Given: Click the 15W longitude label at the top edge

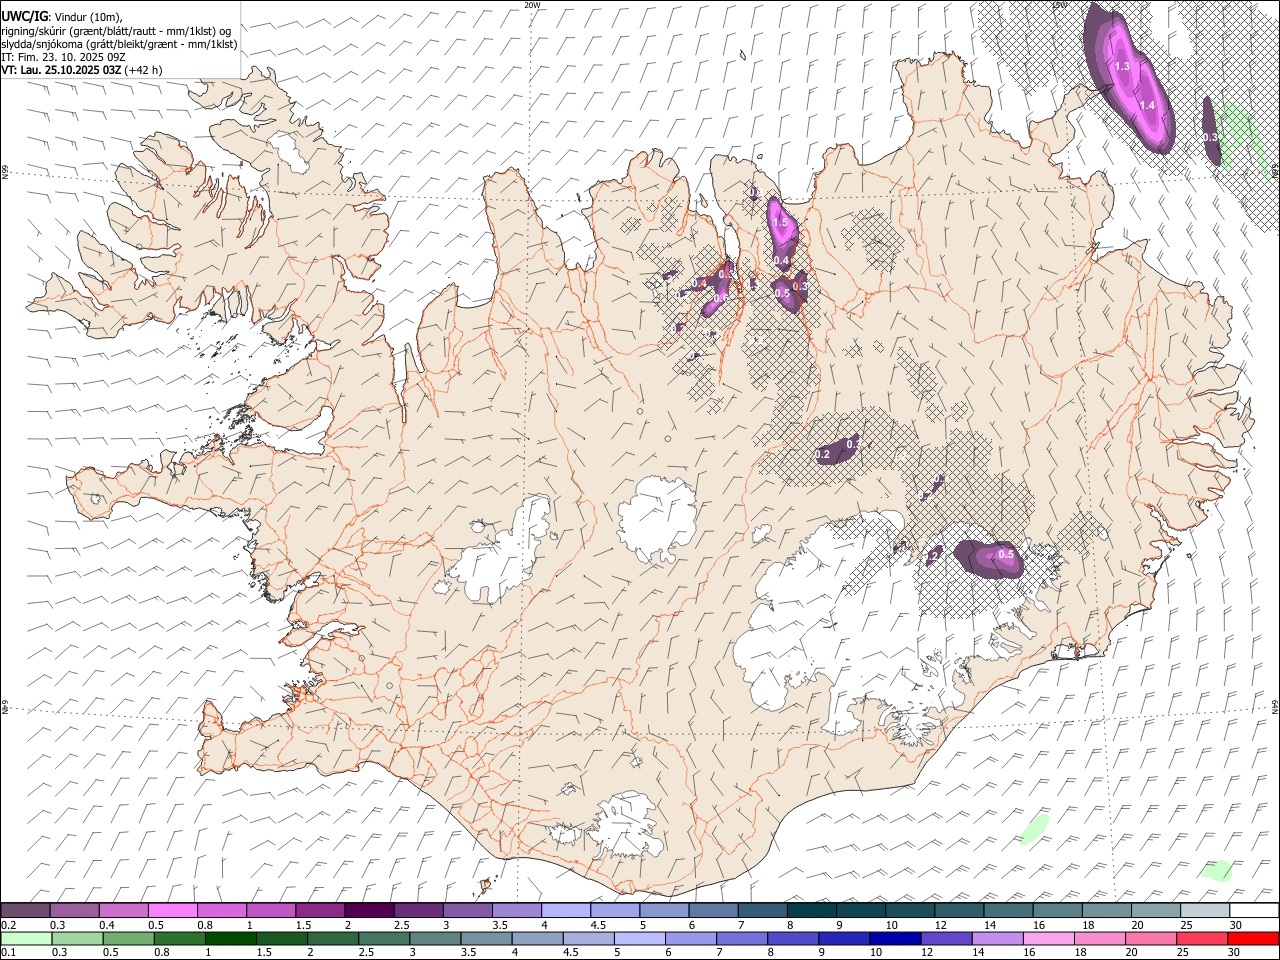Looking at the screenshot, I should point(1060,5).
